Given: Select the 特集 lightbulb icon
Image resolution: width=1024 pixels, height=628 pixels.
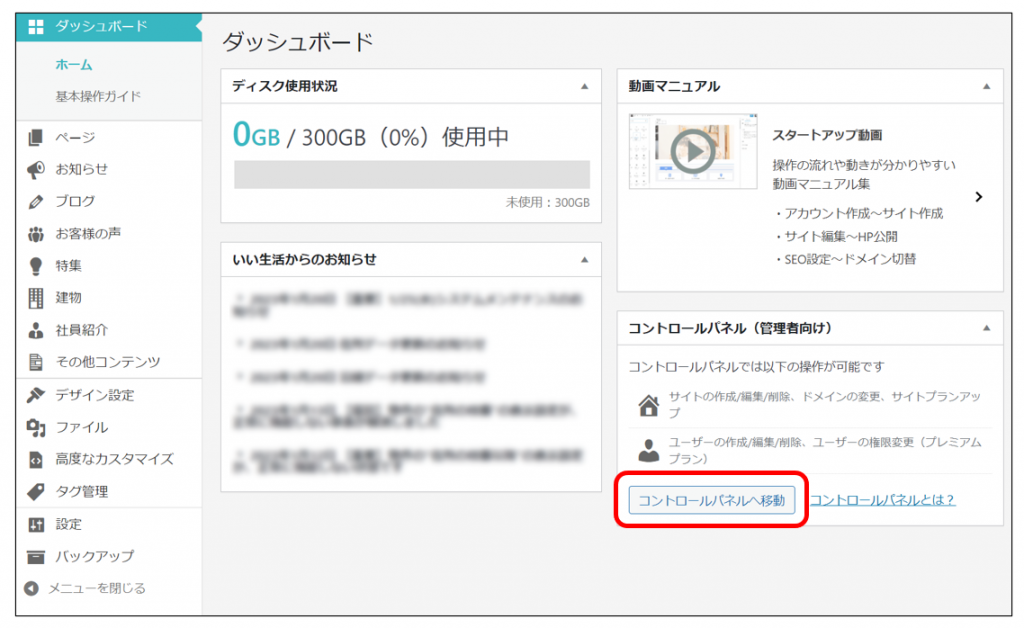Looking at the screenshot, I should click(36, 266).
